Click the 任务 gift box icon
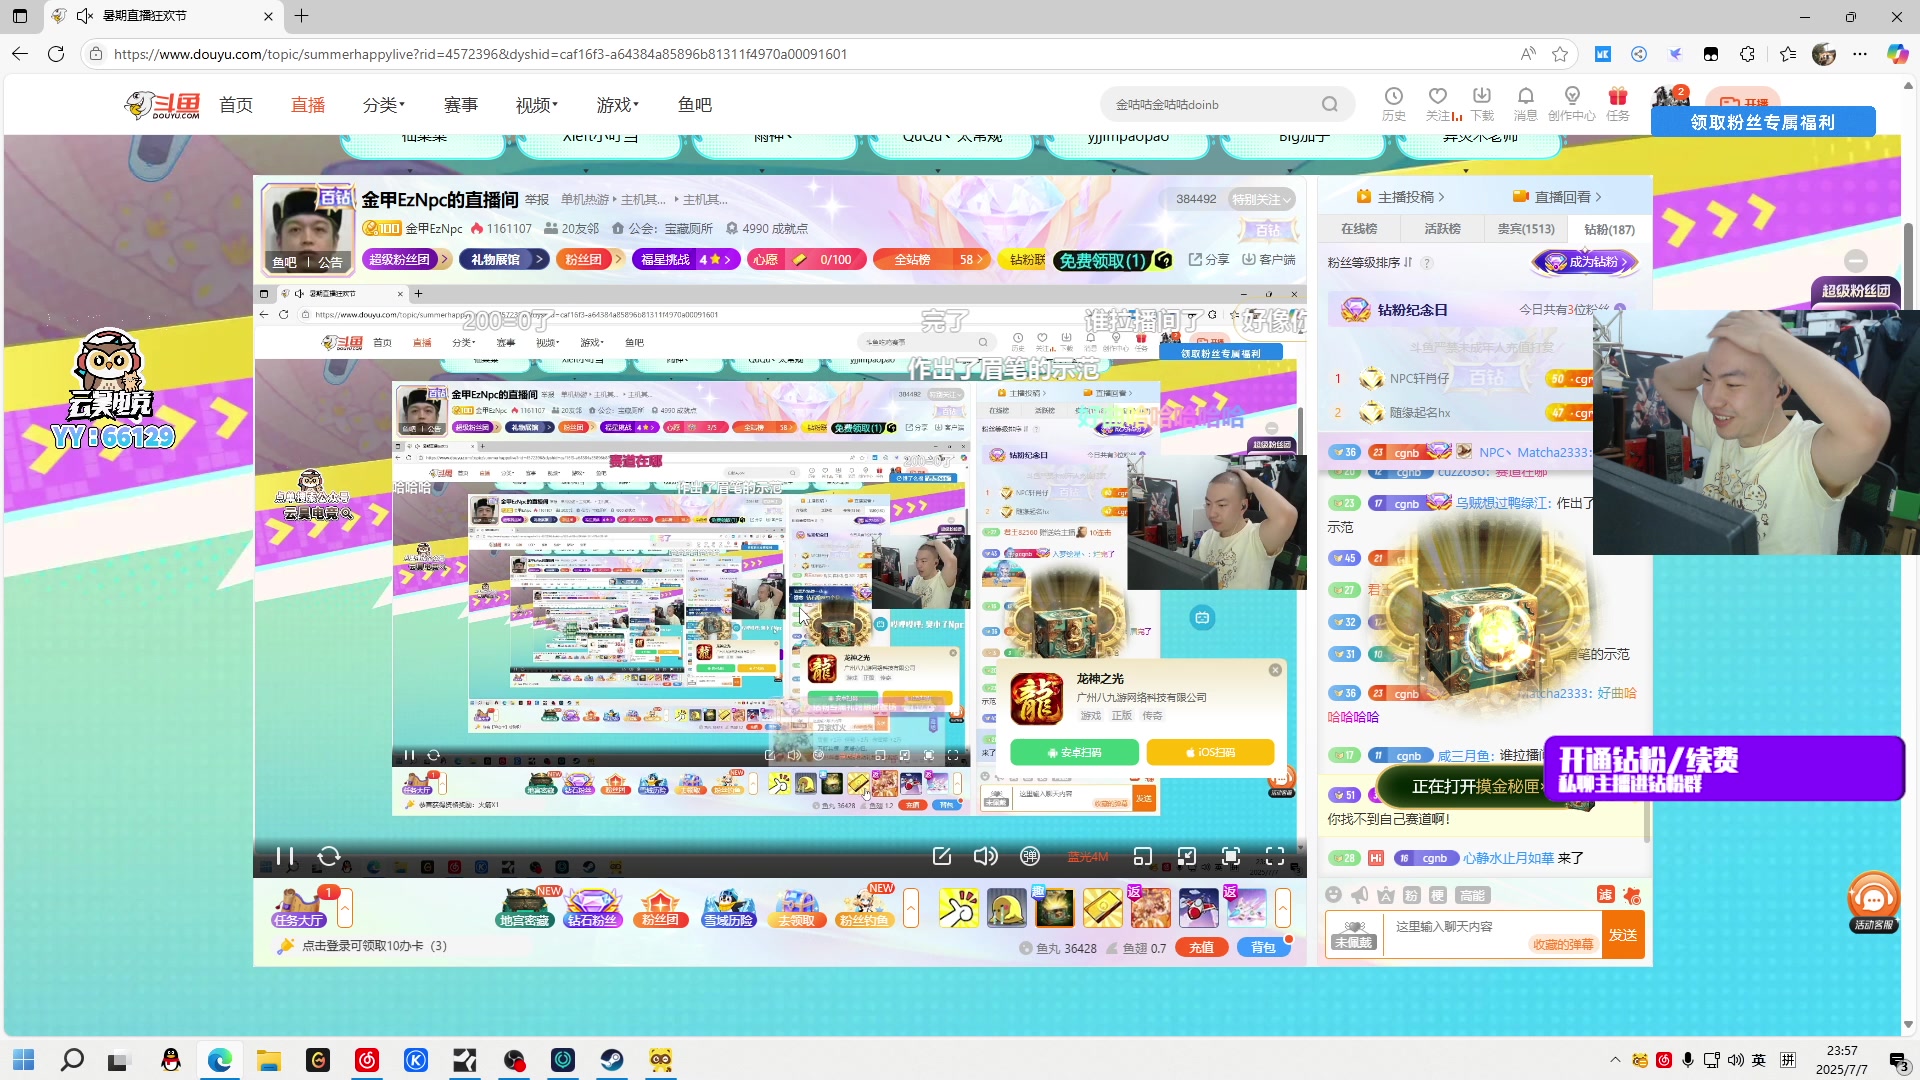Screen dimensions: 1920x1080 (1618, 103)
